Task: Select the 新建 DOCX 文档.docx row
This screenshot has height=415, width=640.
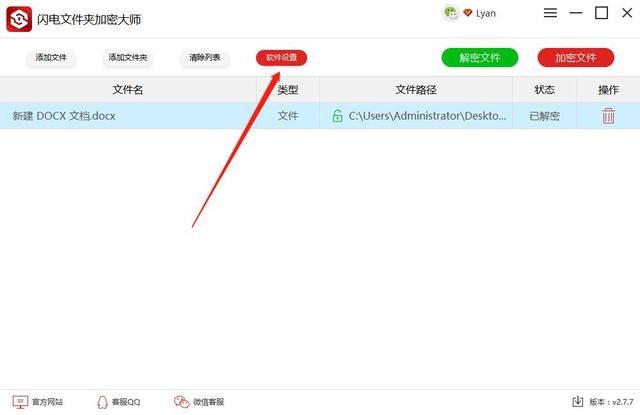Action: pos(320,116)
